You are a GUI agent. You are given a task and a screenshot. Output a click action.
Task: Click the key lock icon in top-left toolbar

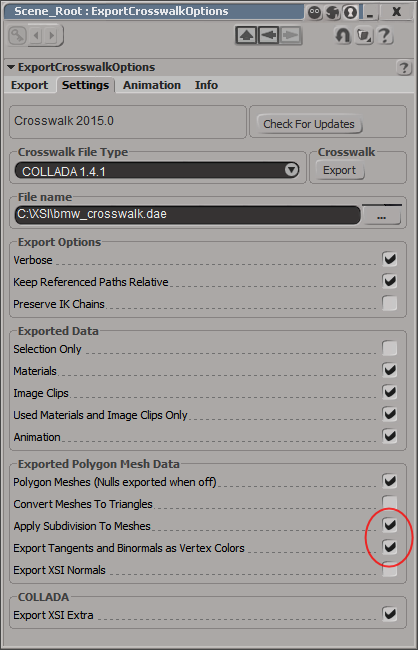(x=17, y=36)
